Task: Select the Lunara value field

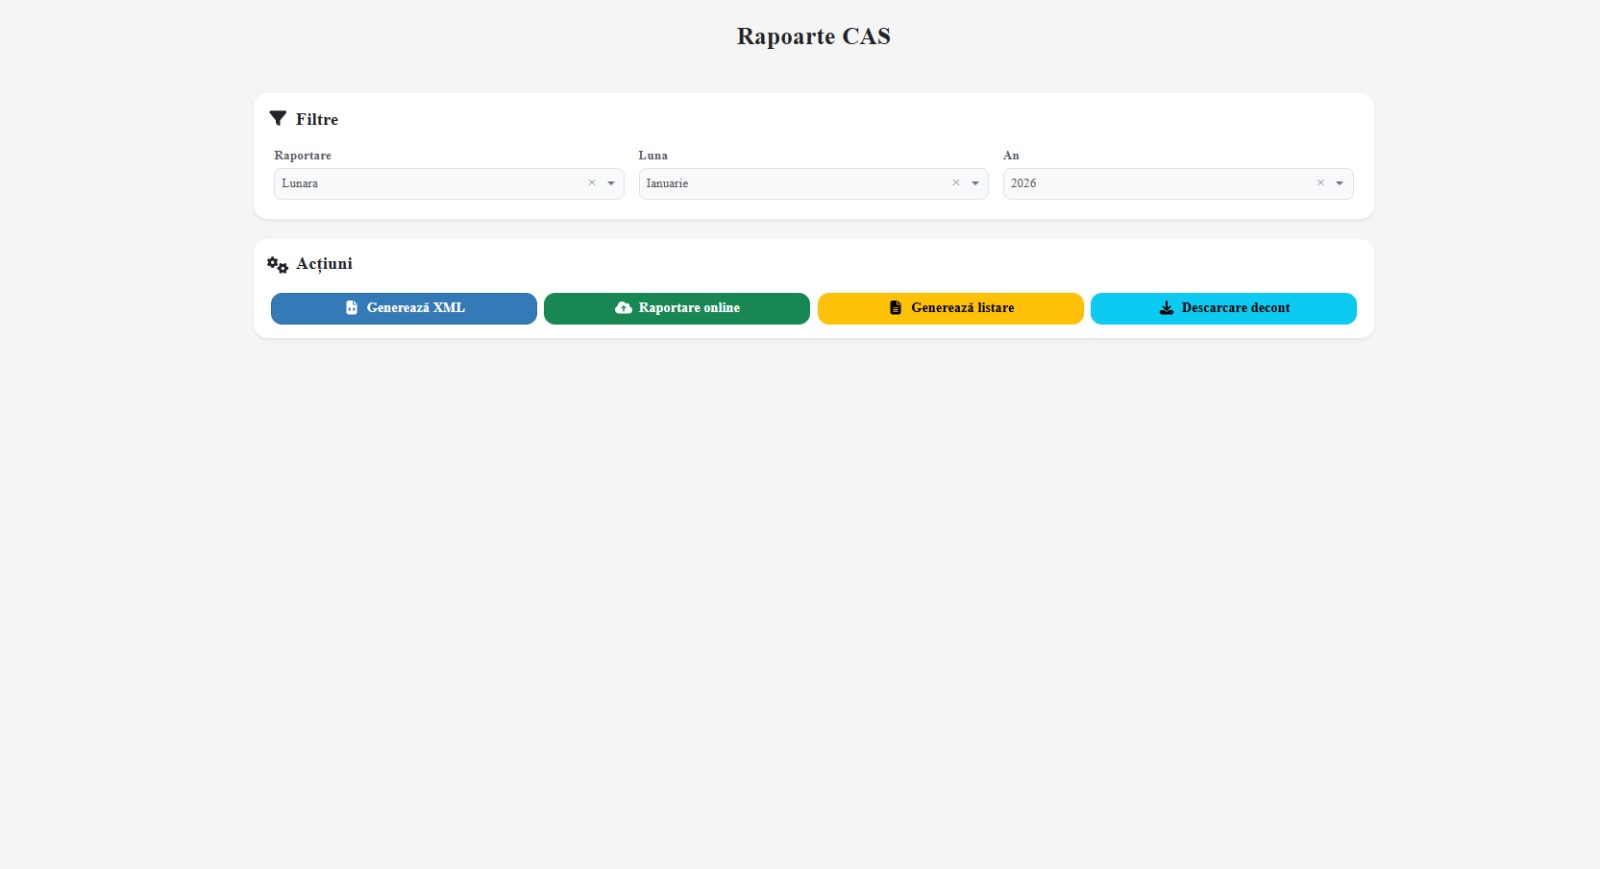Action: 449,184
